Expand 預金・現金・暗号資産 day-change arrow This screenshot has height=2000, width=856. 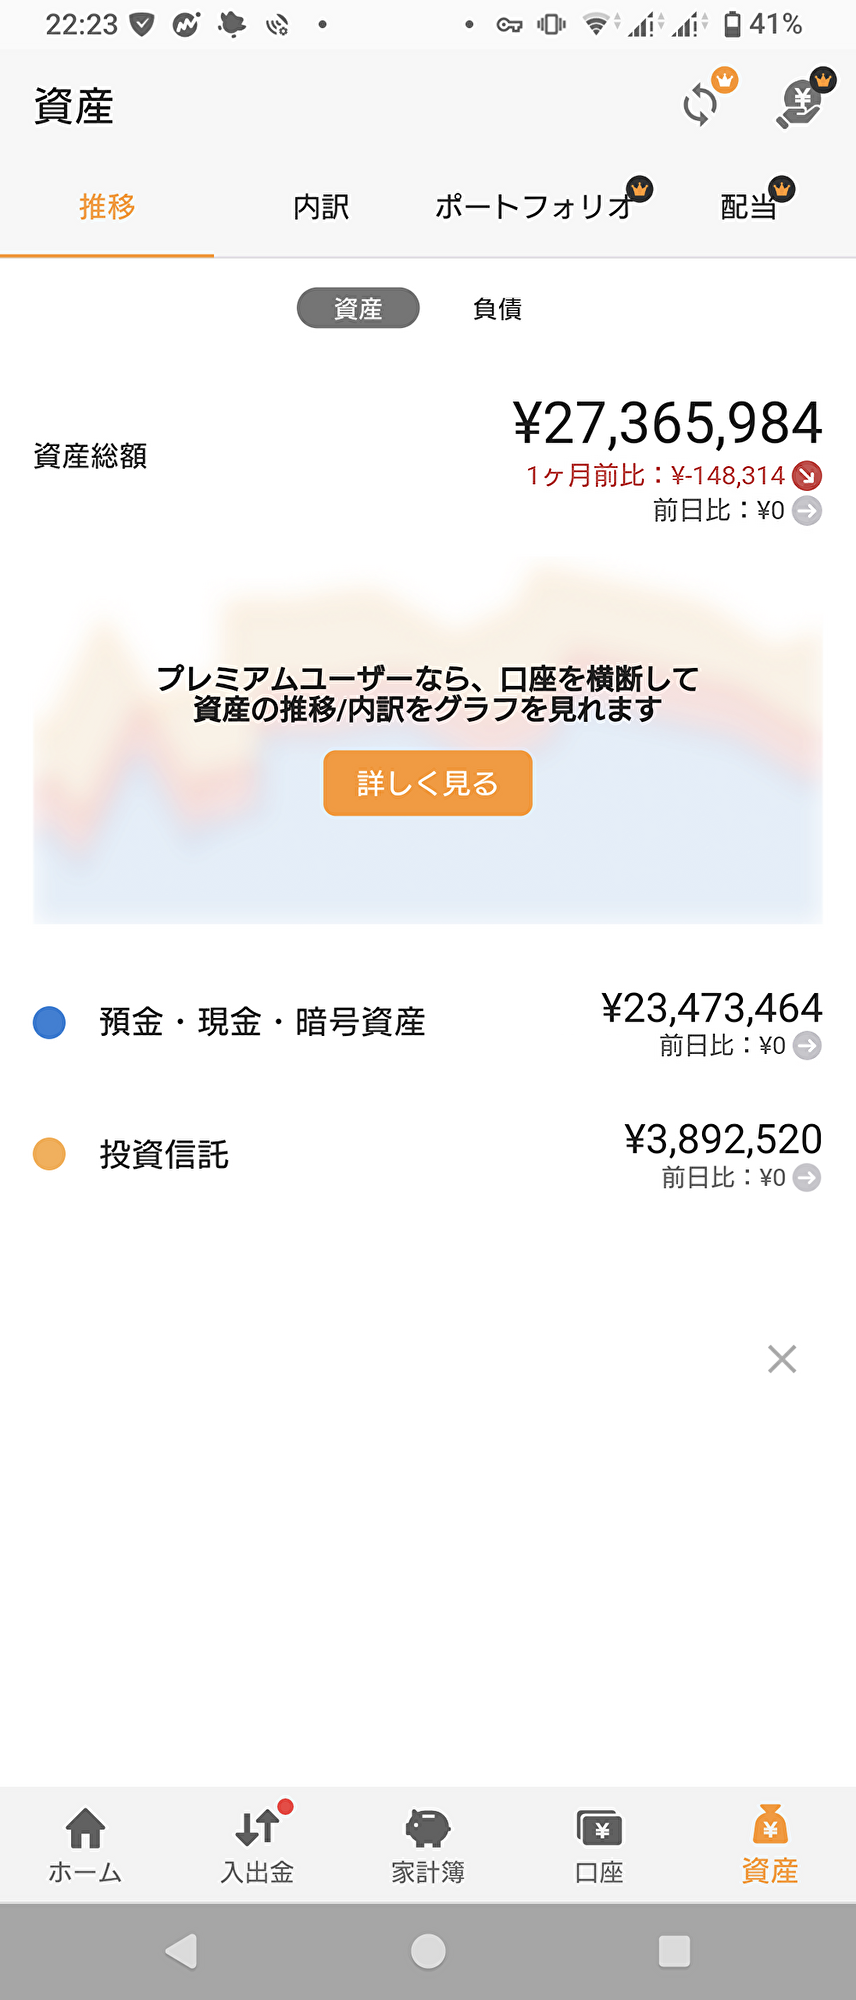[x=807, y=1046]
